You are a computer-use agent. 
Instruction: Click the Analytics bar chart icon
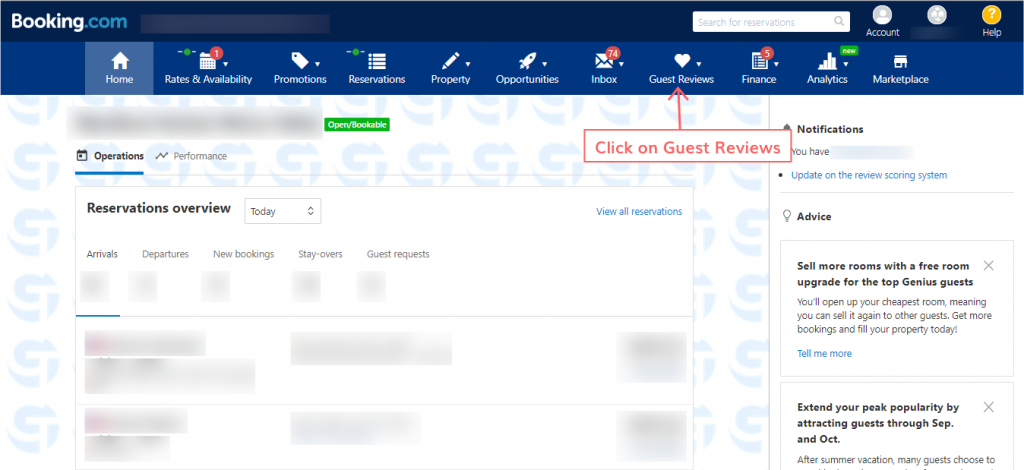[827, 61]
